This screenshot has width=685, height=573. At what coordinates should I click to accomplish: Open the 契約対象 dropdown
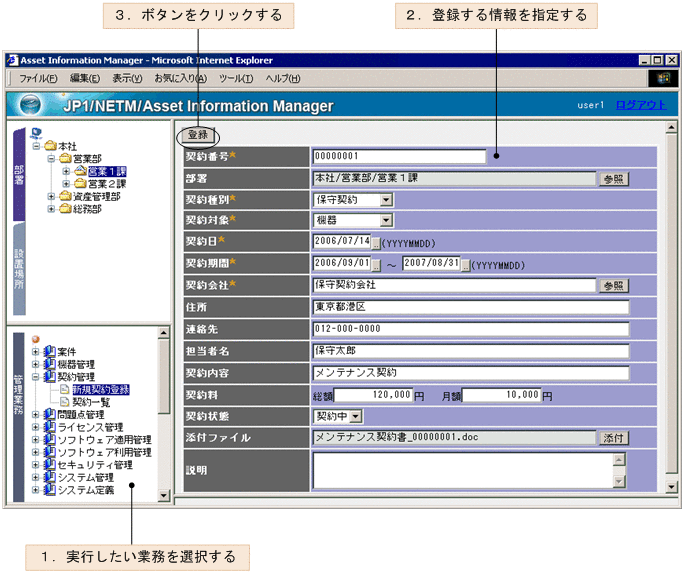pyautogui.click(x=386, y=220)
